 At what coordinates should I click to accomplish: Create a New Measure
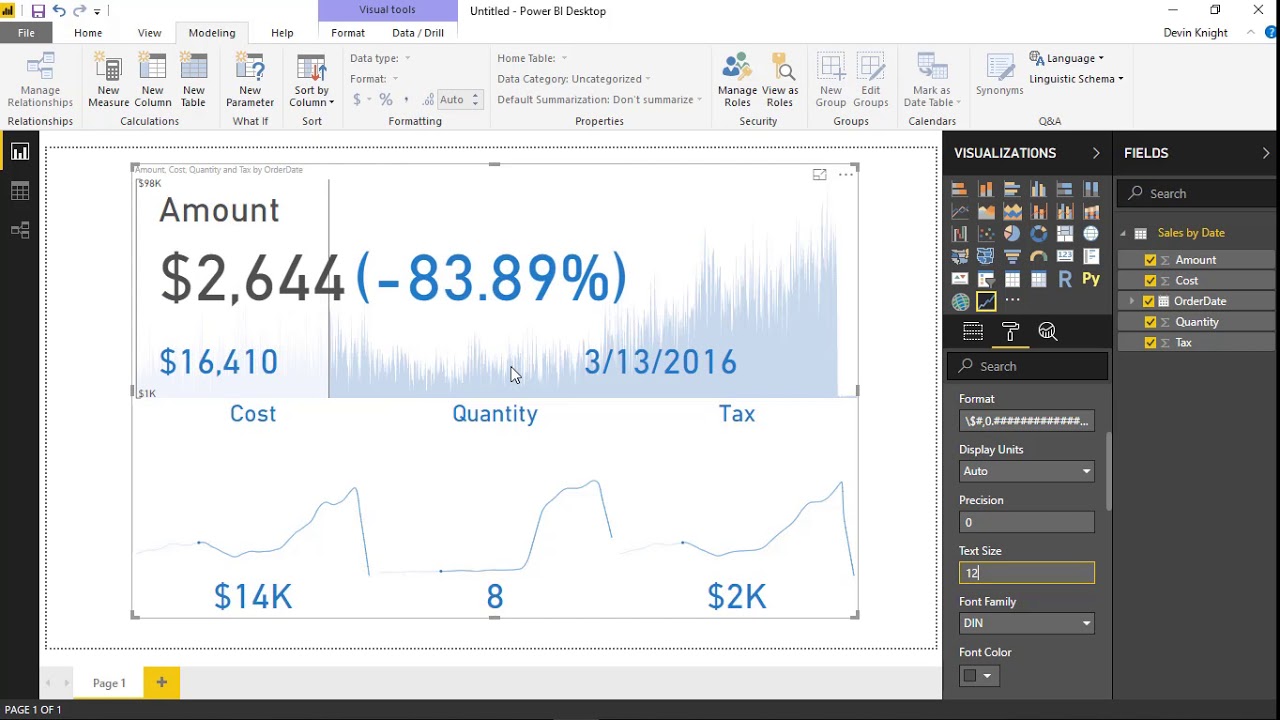(109, 81)
